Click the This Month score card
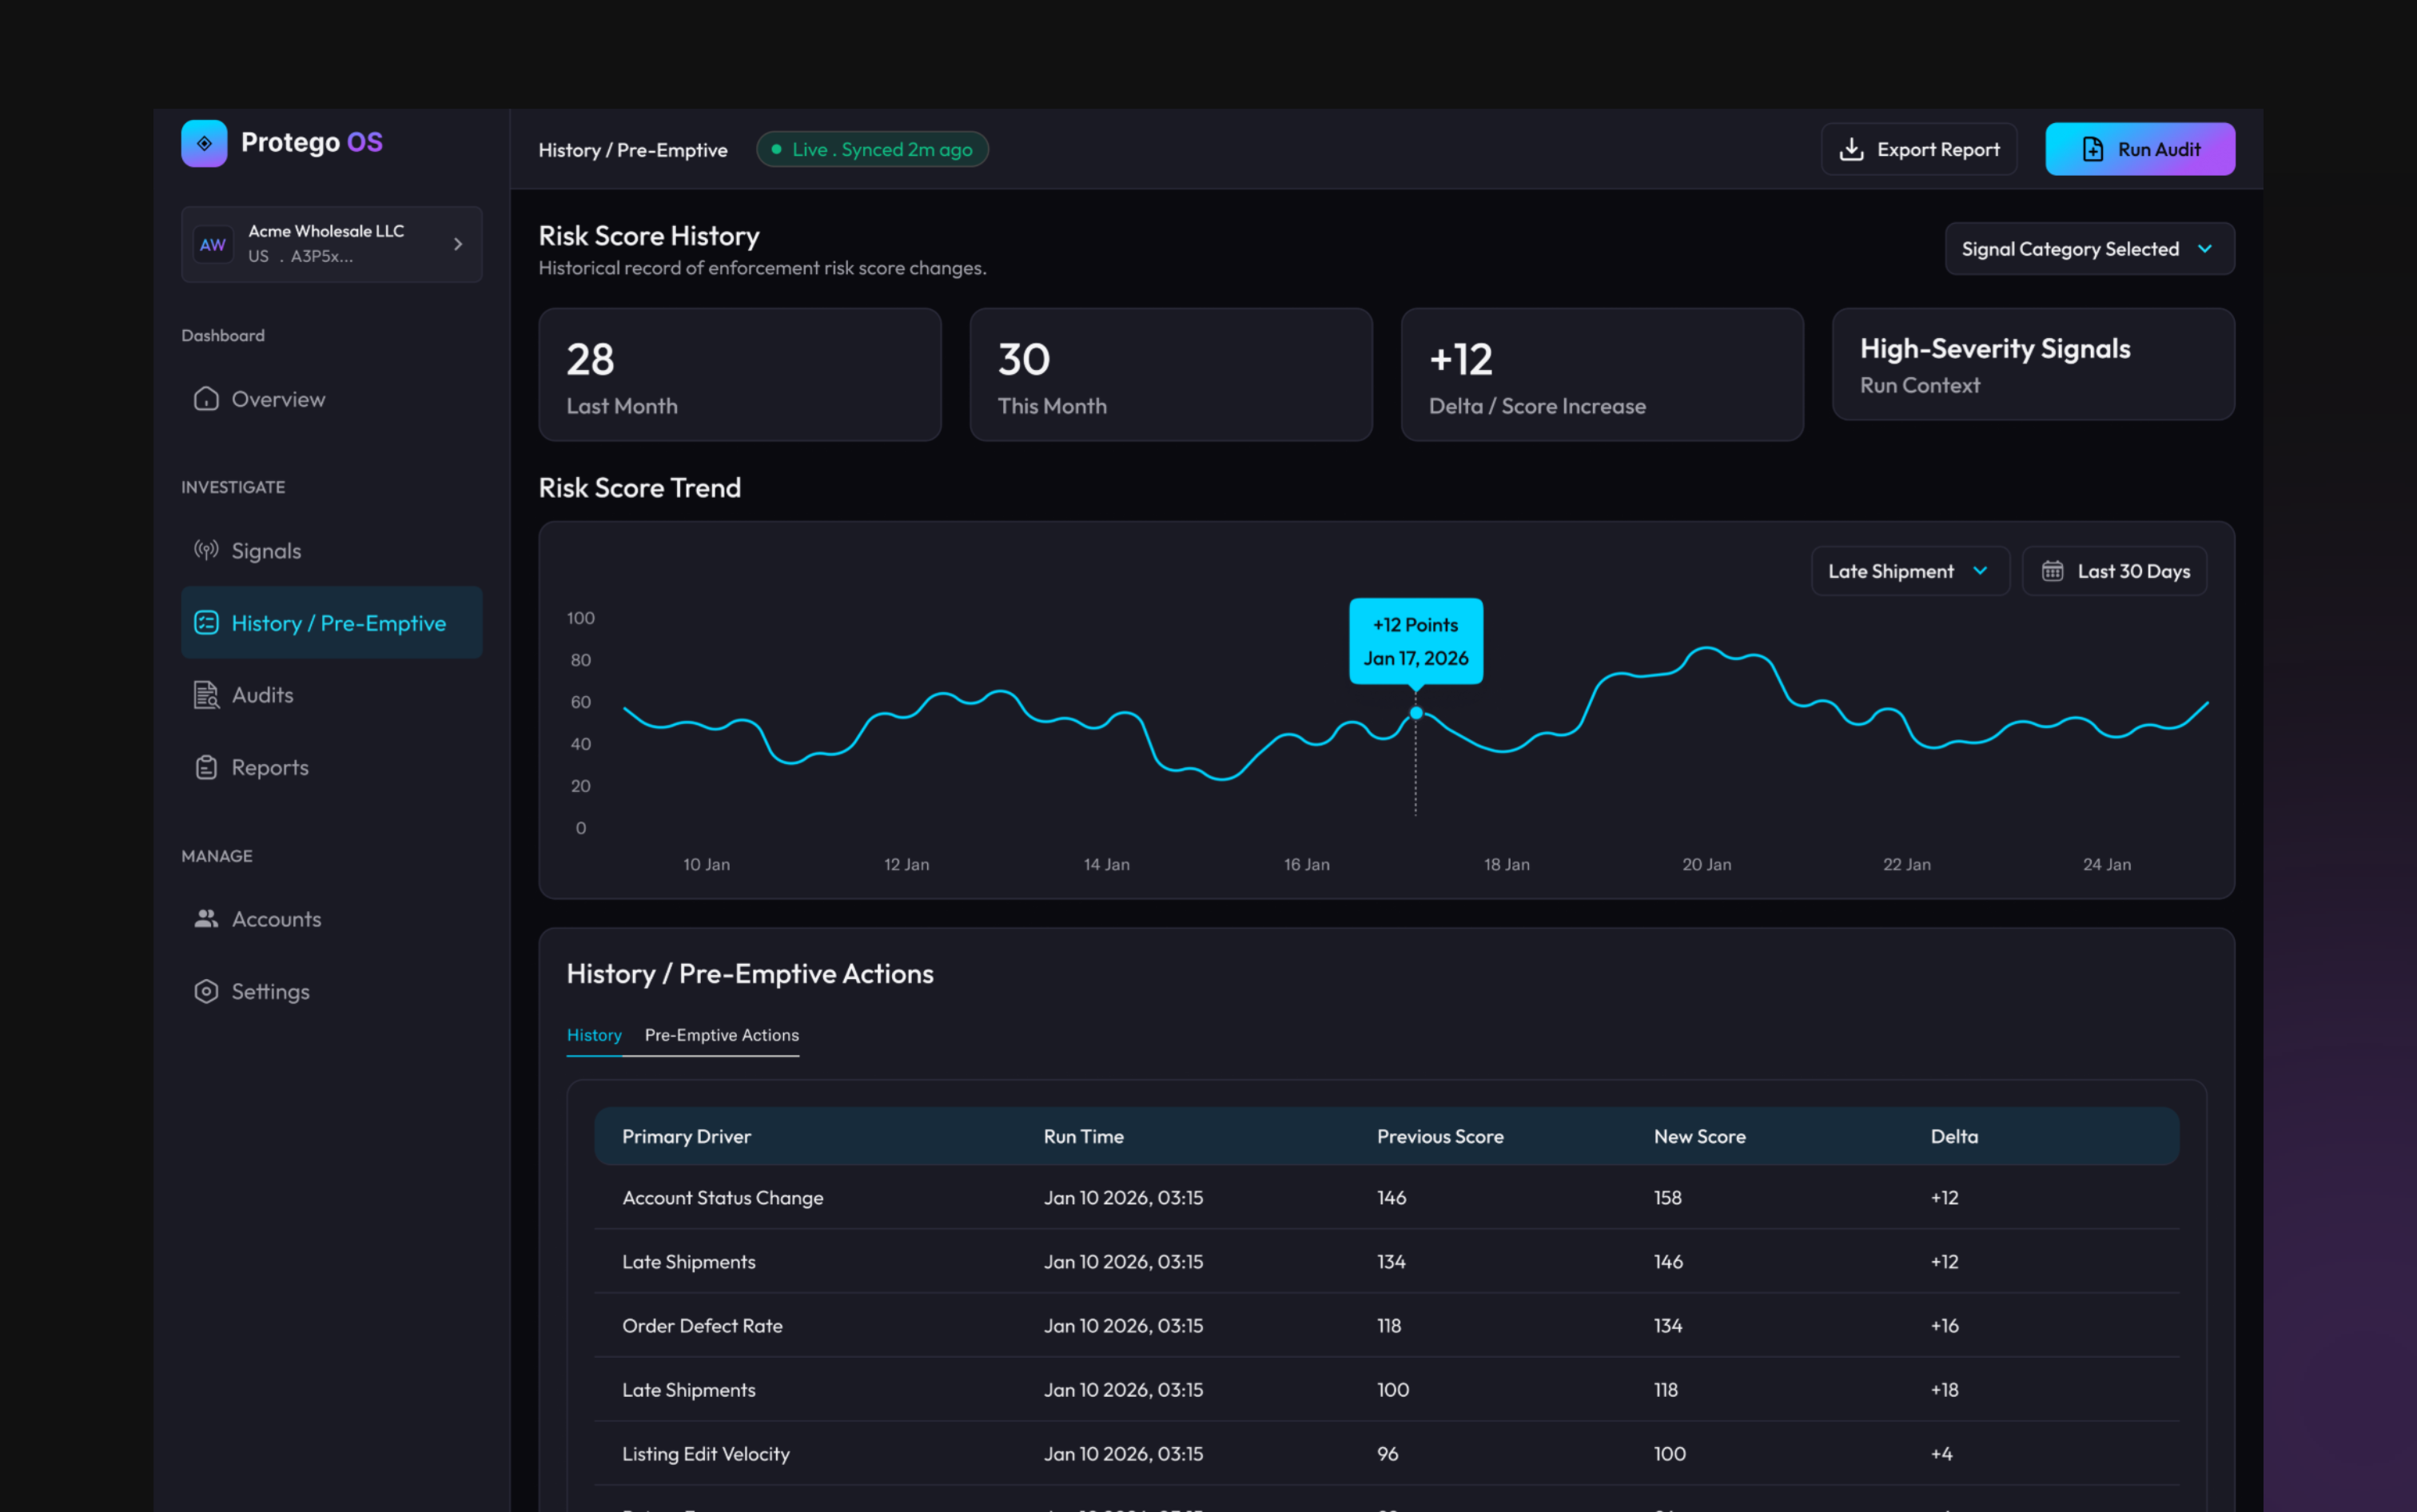Viewport: 2417px width, 1512px height. coord(1171,375)
